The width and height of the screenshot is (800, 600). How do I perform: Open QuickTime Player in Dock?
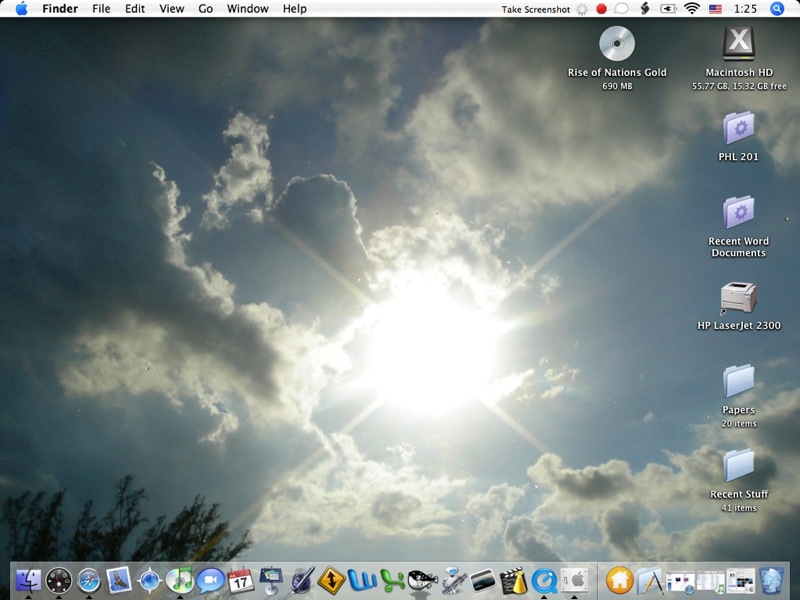(544, 580)
